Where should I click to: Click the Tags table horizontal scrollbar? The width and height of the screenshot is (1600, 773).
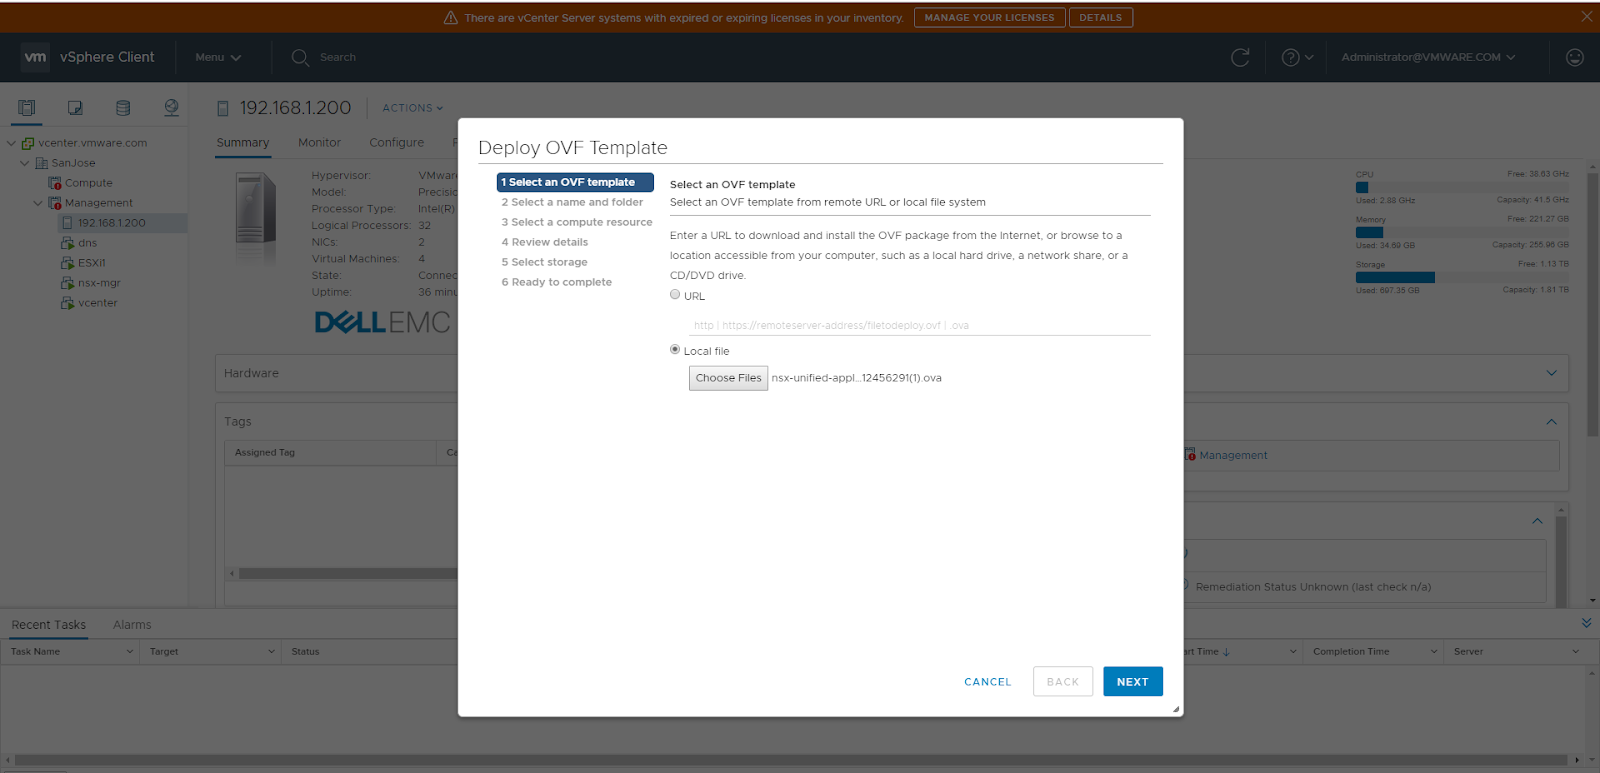[347, 574]
